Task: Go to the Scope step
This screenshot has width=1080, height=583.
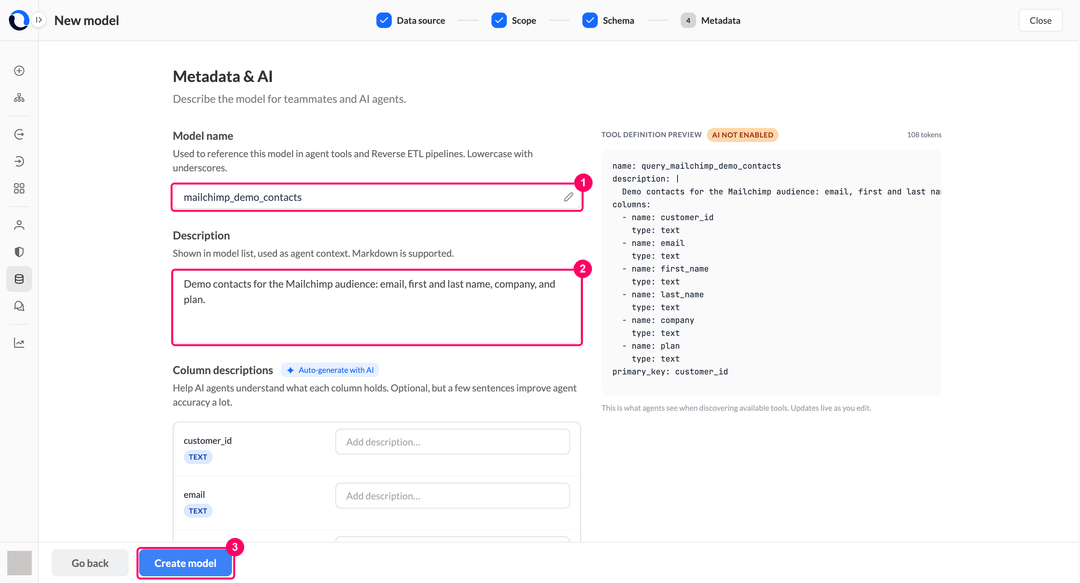Action: click(514, 21)
